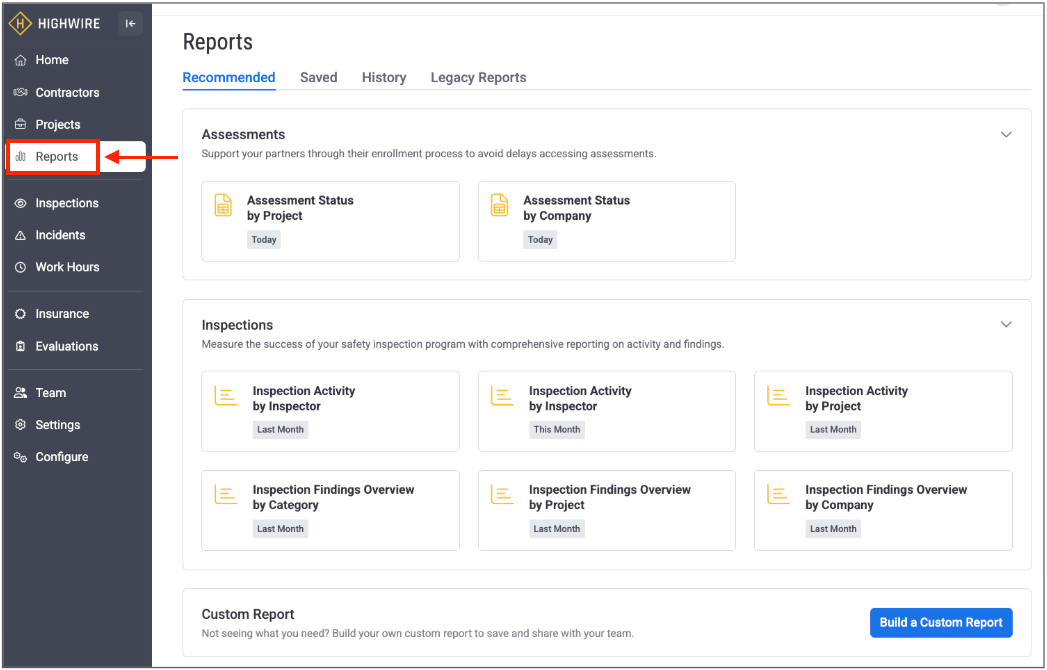The height and width of the screenshot is (670, 1047).
Task: Click the Insurance circle icon
Action: [21, 314]
